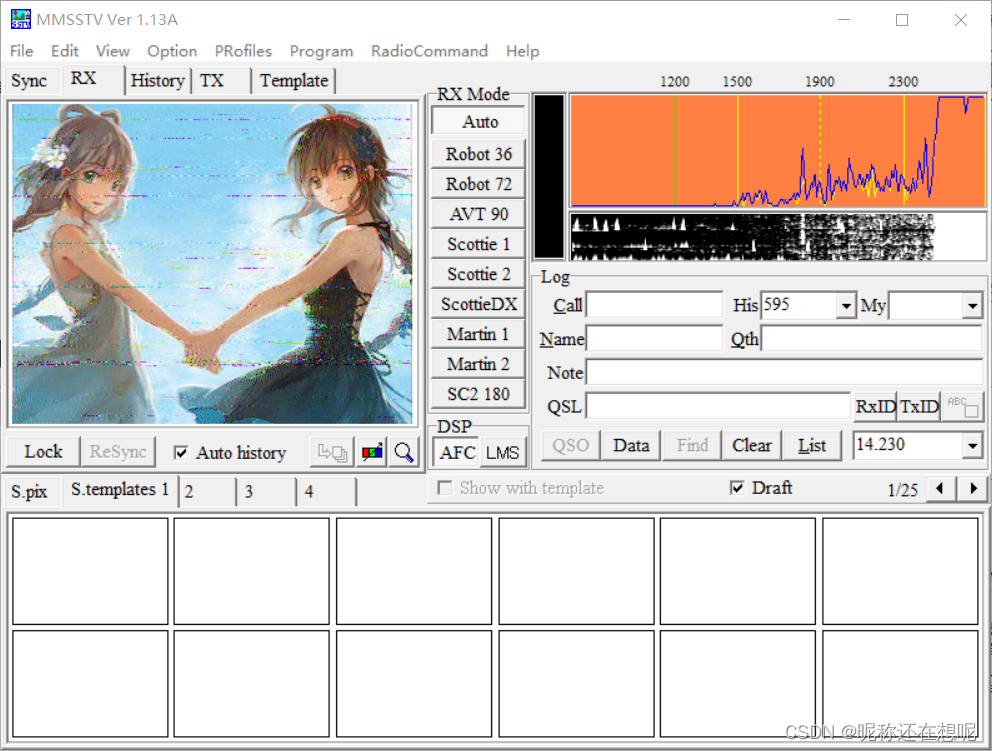Open the View menu
The image size is (992, 751).
pos(113,51)
